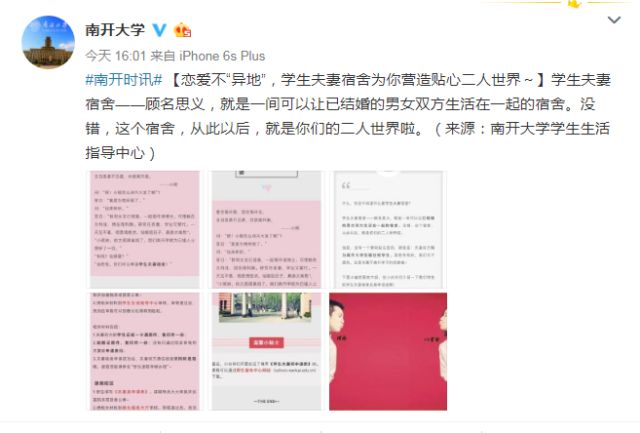Open the Nankai University profile avatar
Viewport: 640px width, 433px height.
48,42
